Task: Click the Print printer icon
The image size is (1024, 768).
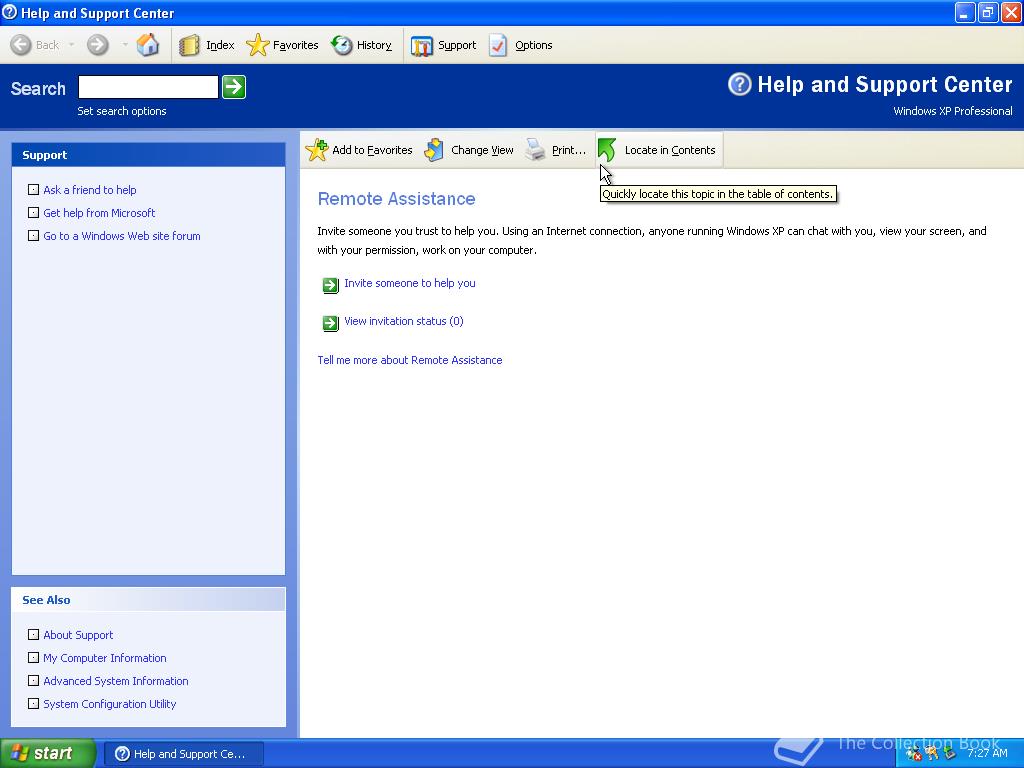Action: tap(536, 150)
